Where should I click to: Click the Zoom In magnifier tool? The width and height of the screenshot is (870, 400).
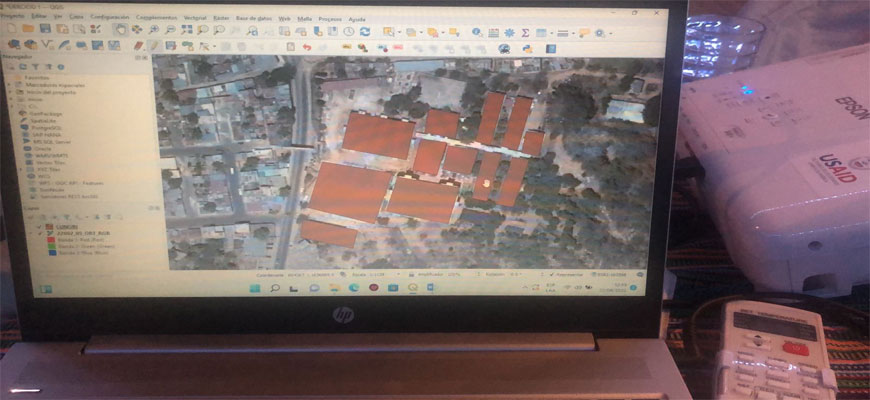(153, 30)
